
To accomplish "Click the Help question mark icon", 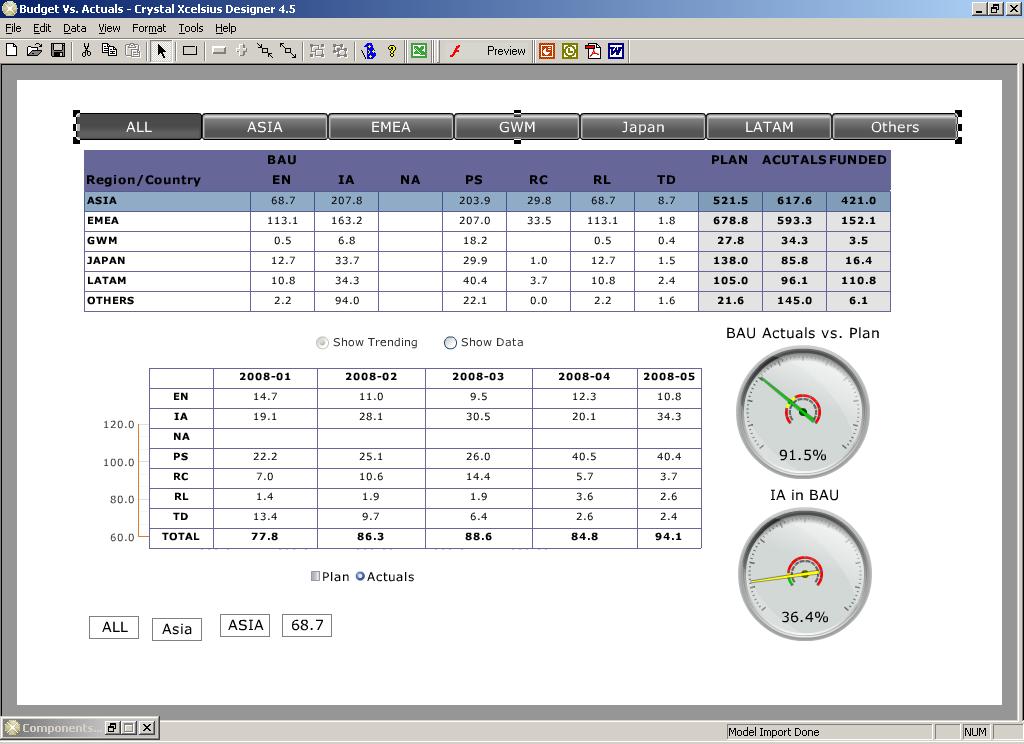I will point(393,51).
